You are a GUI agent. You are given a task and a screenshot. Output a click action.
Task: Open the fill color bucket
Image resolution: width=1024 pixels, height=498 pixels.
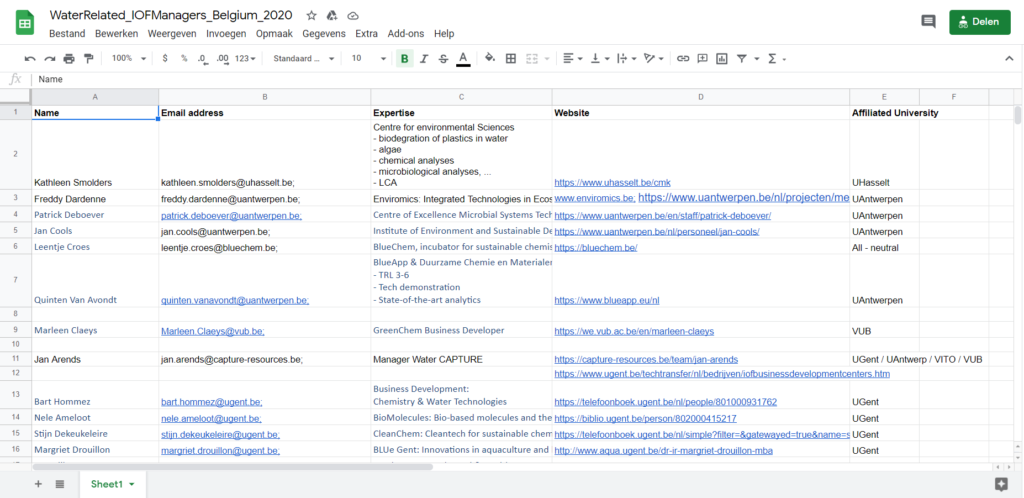[490, 59]
